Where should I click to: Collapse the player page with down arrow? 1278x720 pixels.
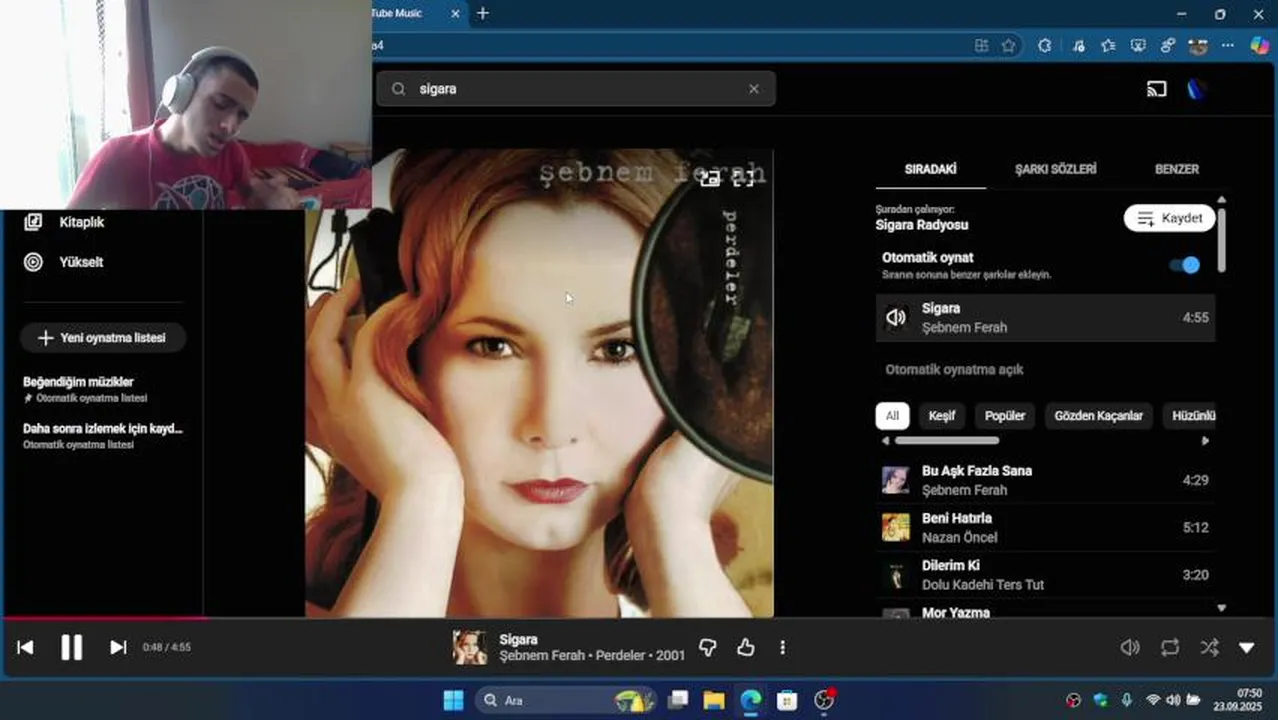(1247, 648)
